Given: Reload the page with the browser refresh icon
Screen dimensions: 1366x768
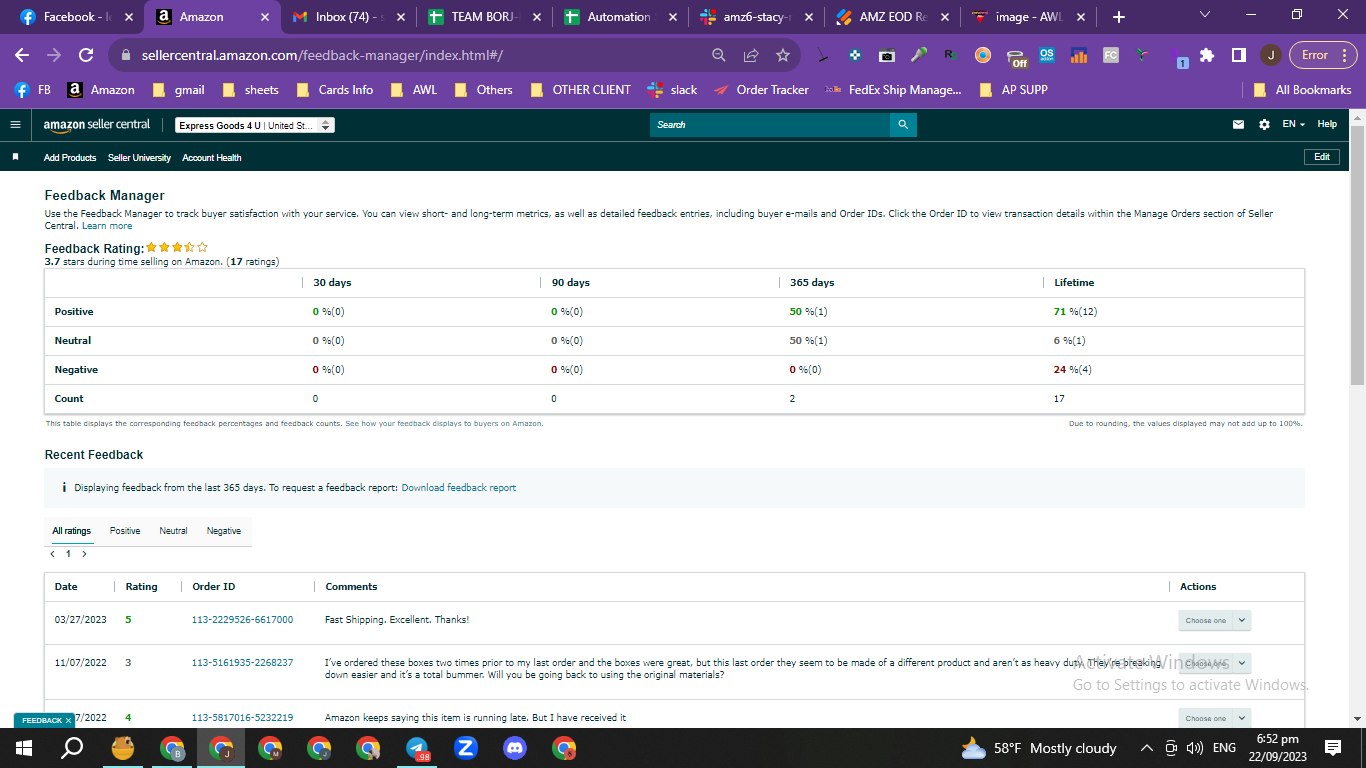Looking at the screenshot, I should [86, 56].
